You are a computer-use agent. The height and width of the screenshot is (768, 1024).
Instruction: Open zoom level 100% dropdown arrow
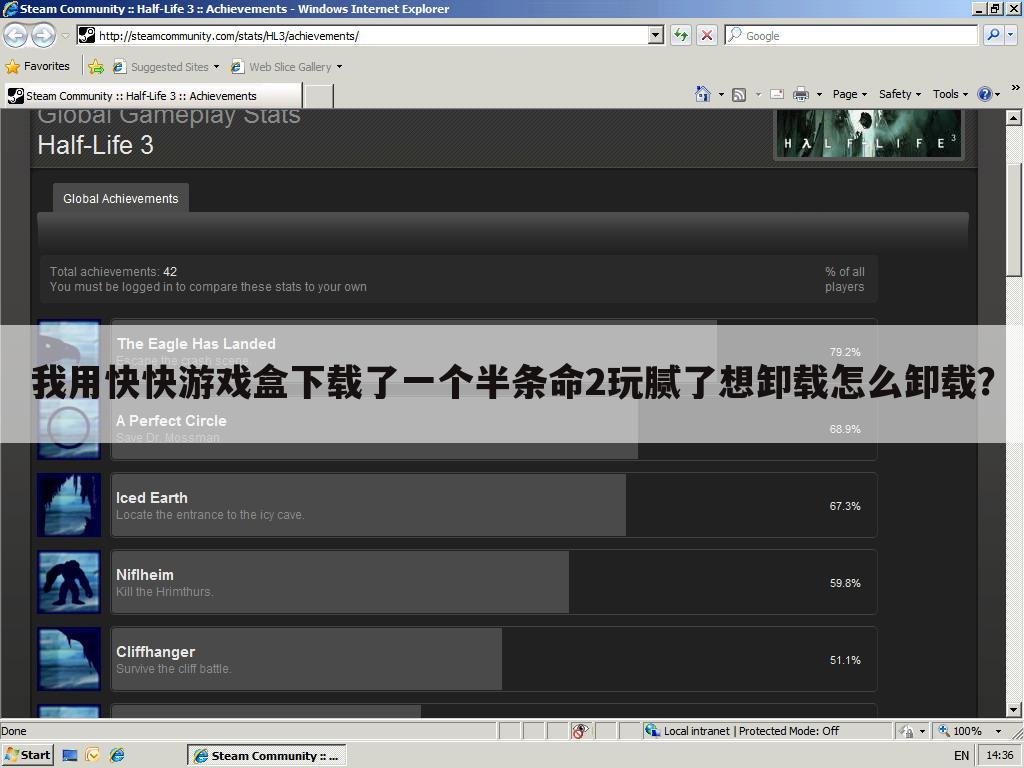click(998, 731)
